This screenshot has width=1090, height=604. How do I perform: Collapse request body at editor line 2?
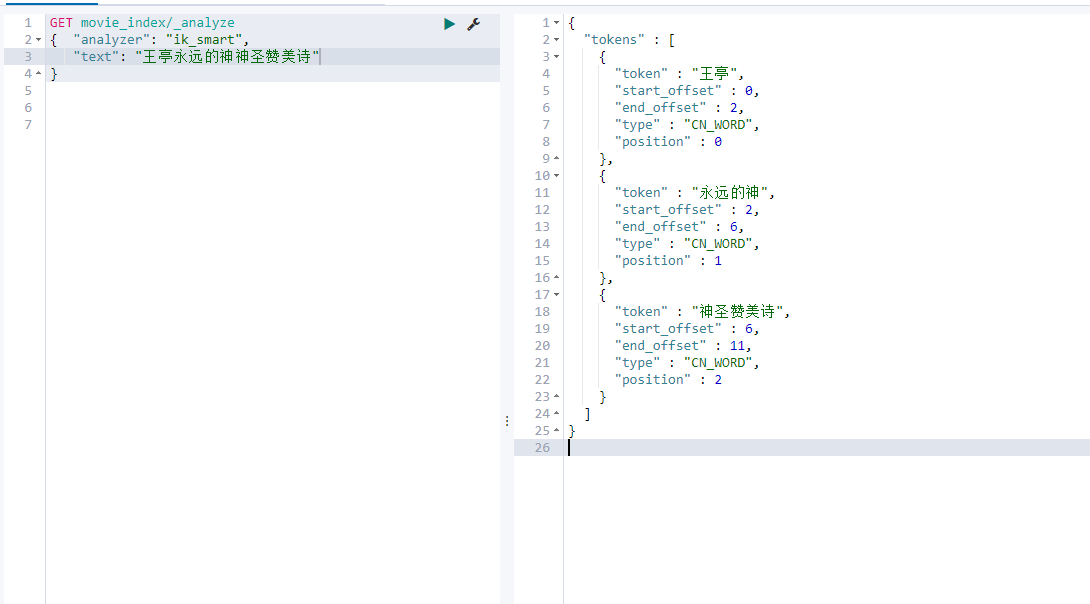(38, 40)
